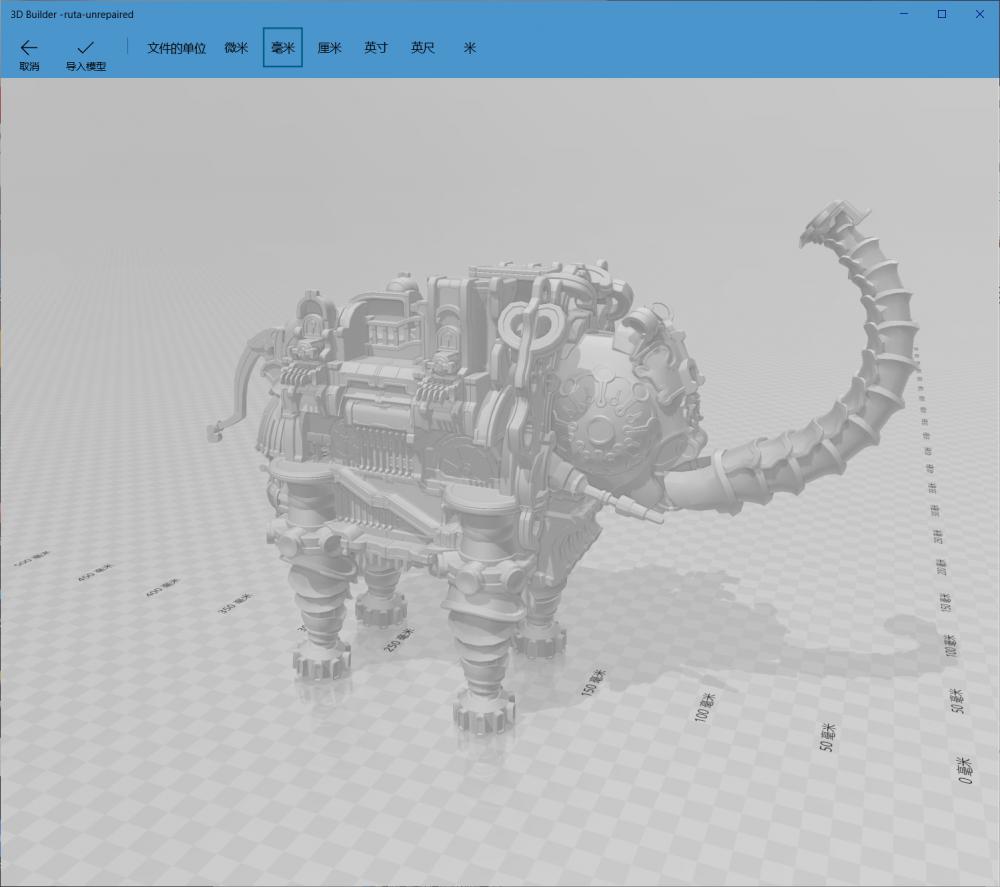Viewport: 1000px width, 887px height.
Task: Click the 文件的单位 label
Action: point(176,48)
